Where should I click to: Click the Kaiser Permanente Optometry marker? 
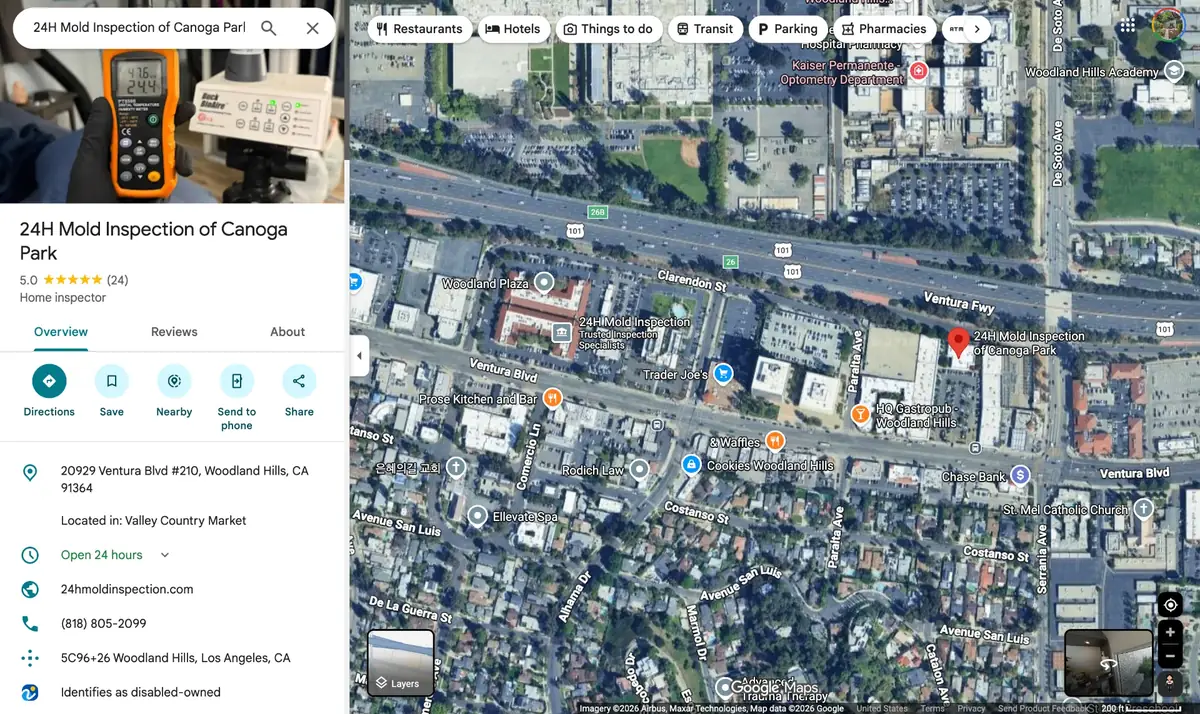pos(918,71)
